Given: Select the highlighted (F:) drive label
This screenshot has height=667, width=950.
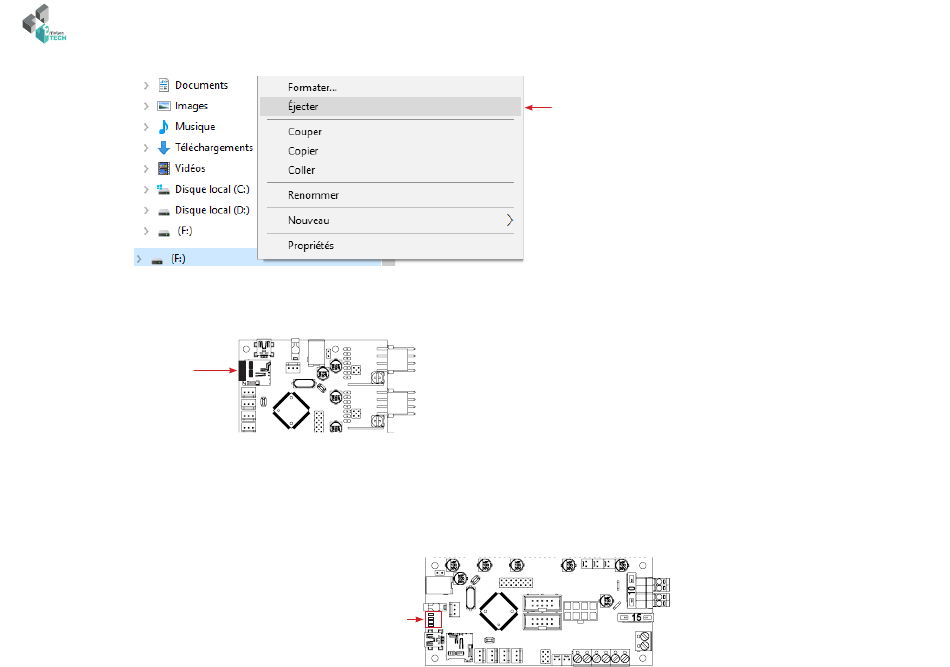Looking at the screenshot, I should pos(178,259).
